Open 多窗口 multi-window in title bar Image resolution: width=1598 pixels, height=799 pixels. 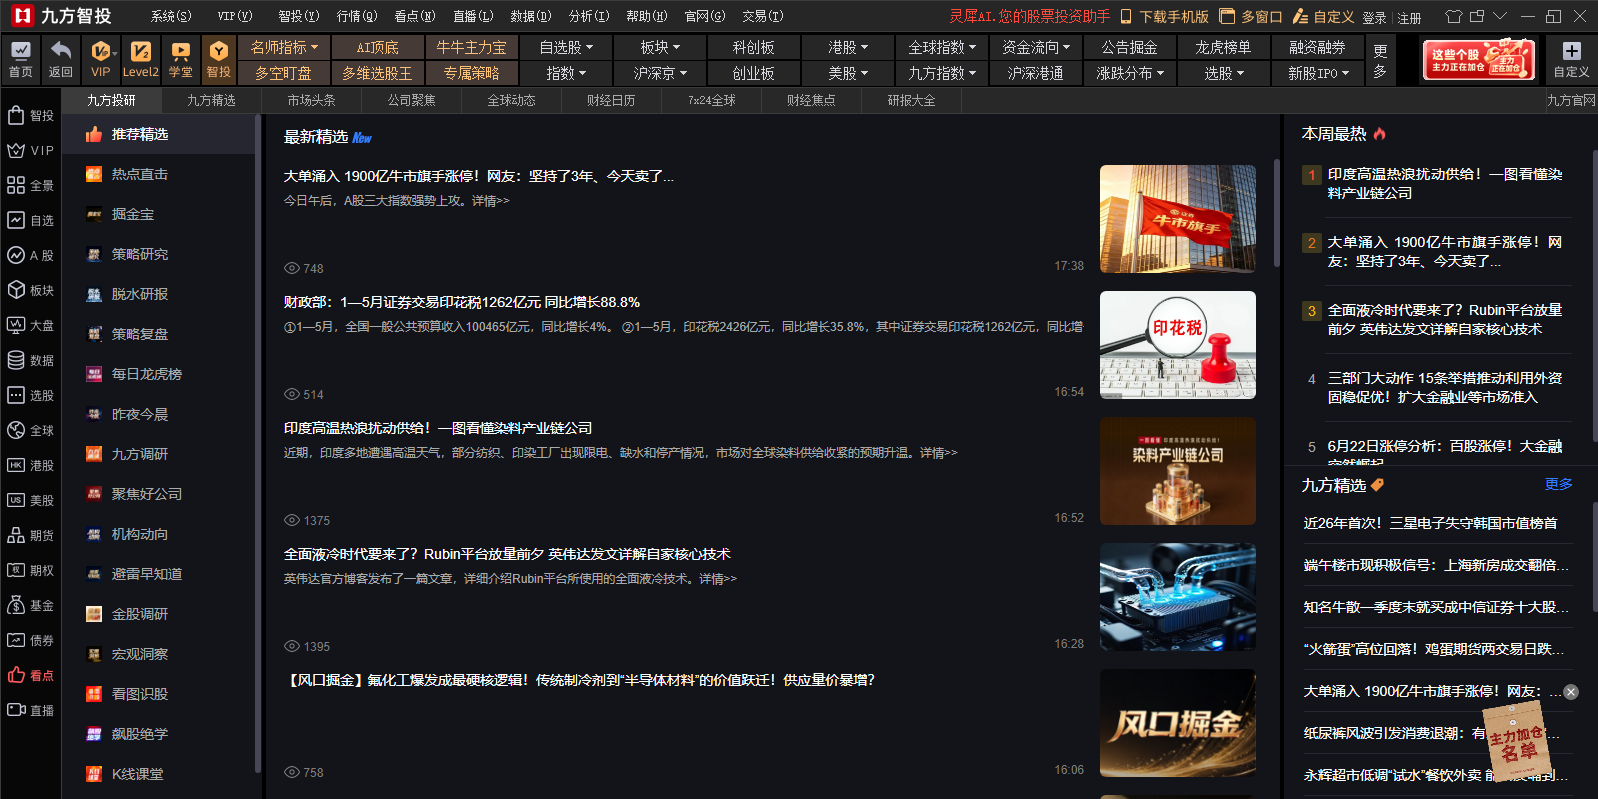tap(1253, 17)
